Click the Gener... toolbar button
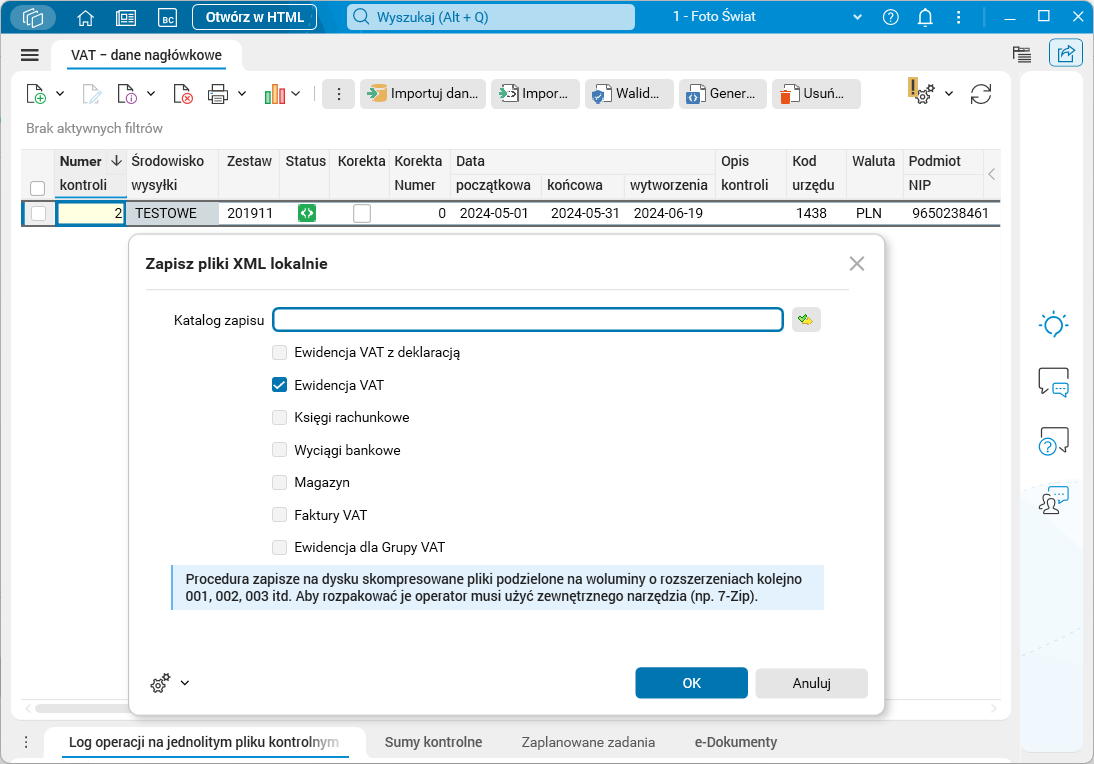Screen dimensions: 1094x764 pos(723,93)
